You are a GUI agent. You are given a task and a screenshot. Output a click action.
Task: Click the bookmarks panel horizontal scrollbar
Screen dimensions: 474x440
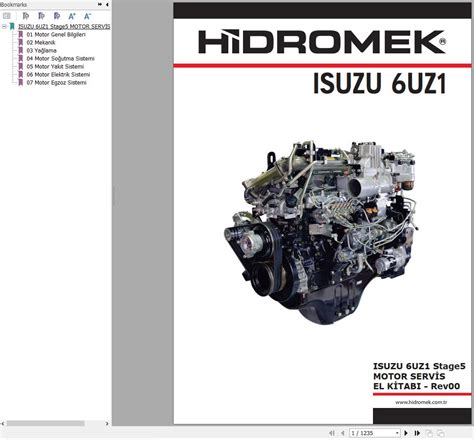tap(46, 423)
